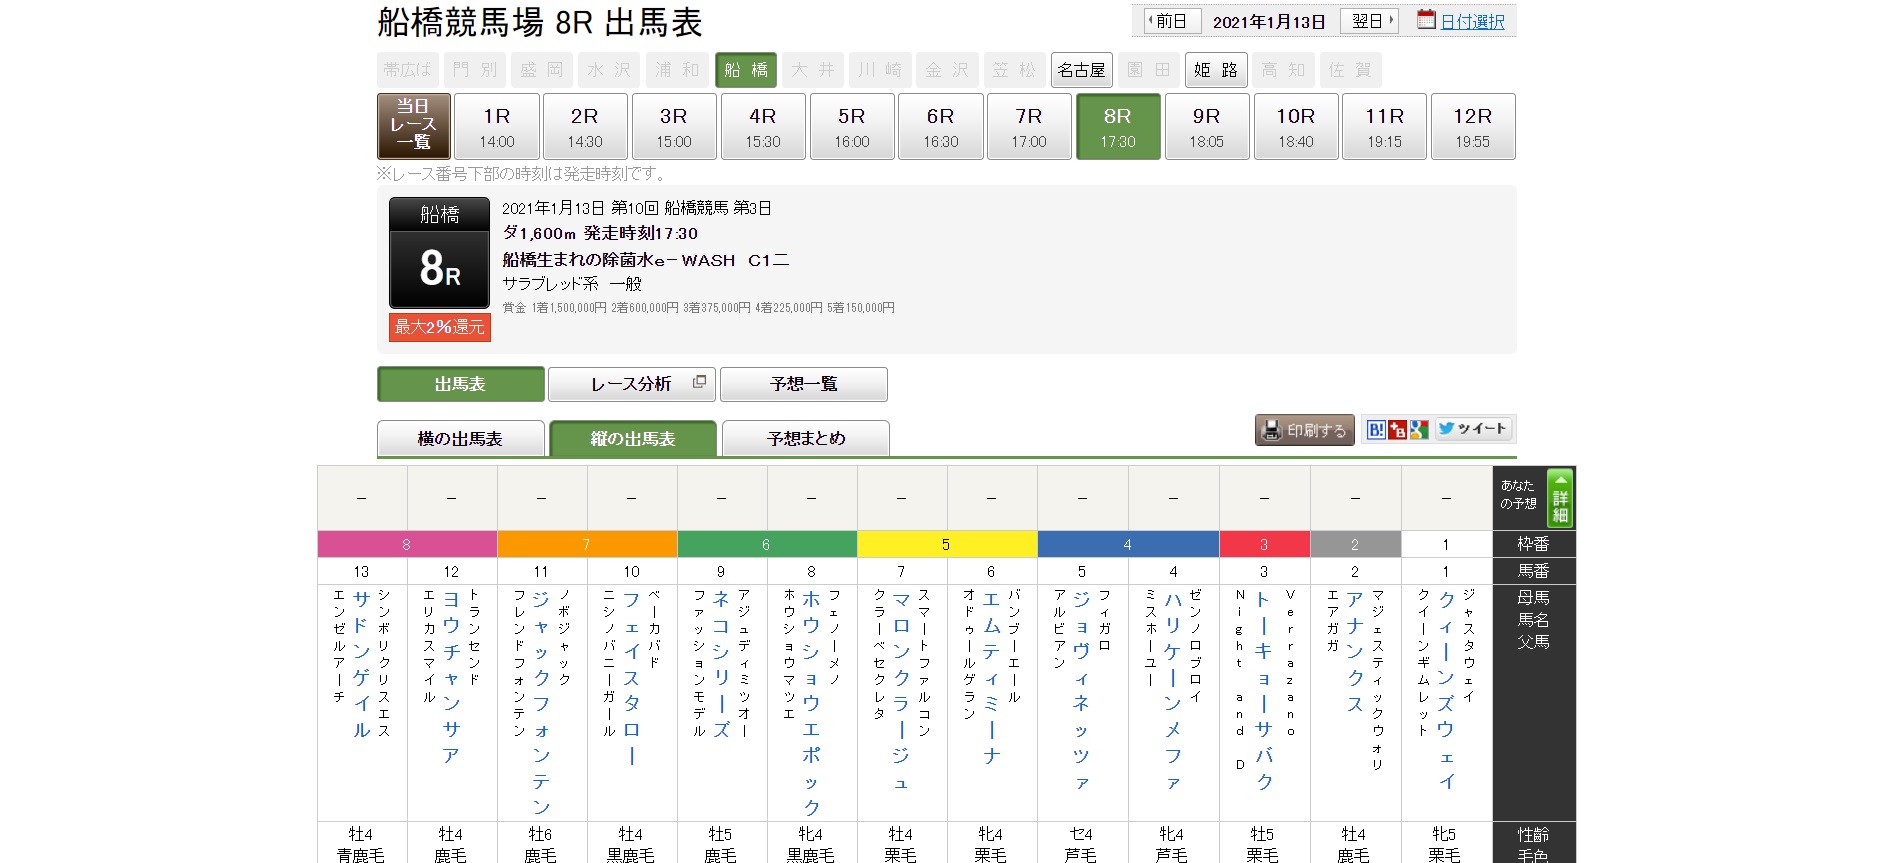Open horse name フェイスタロー

point(631,677)
